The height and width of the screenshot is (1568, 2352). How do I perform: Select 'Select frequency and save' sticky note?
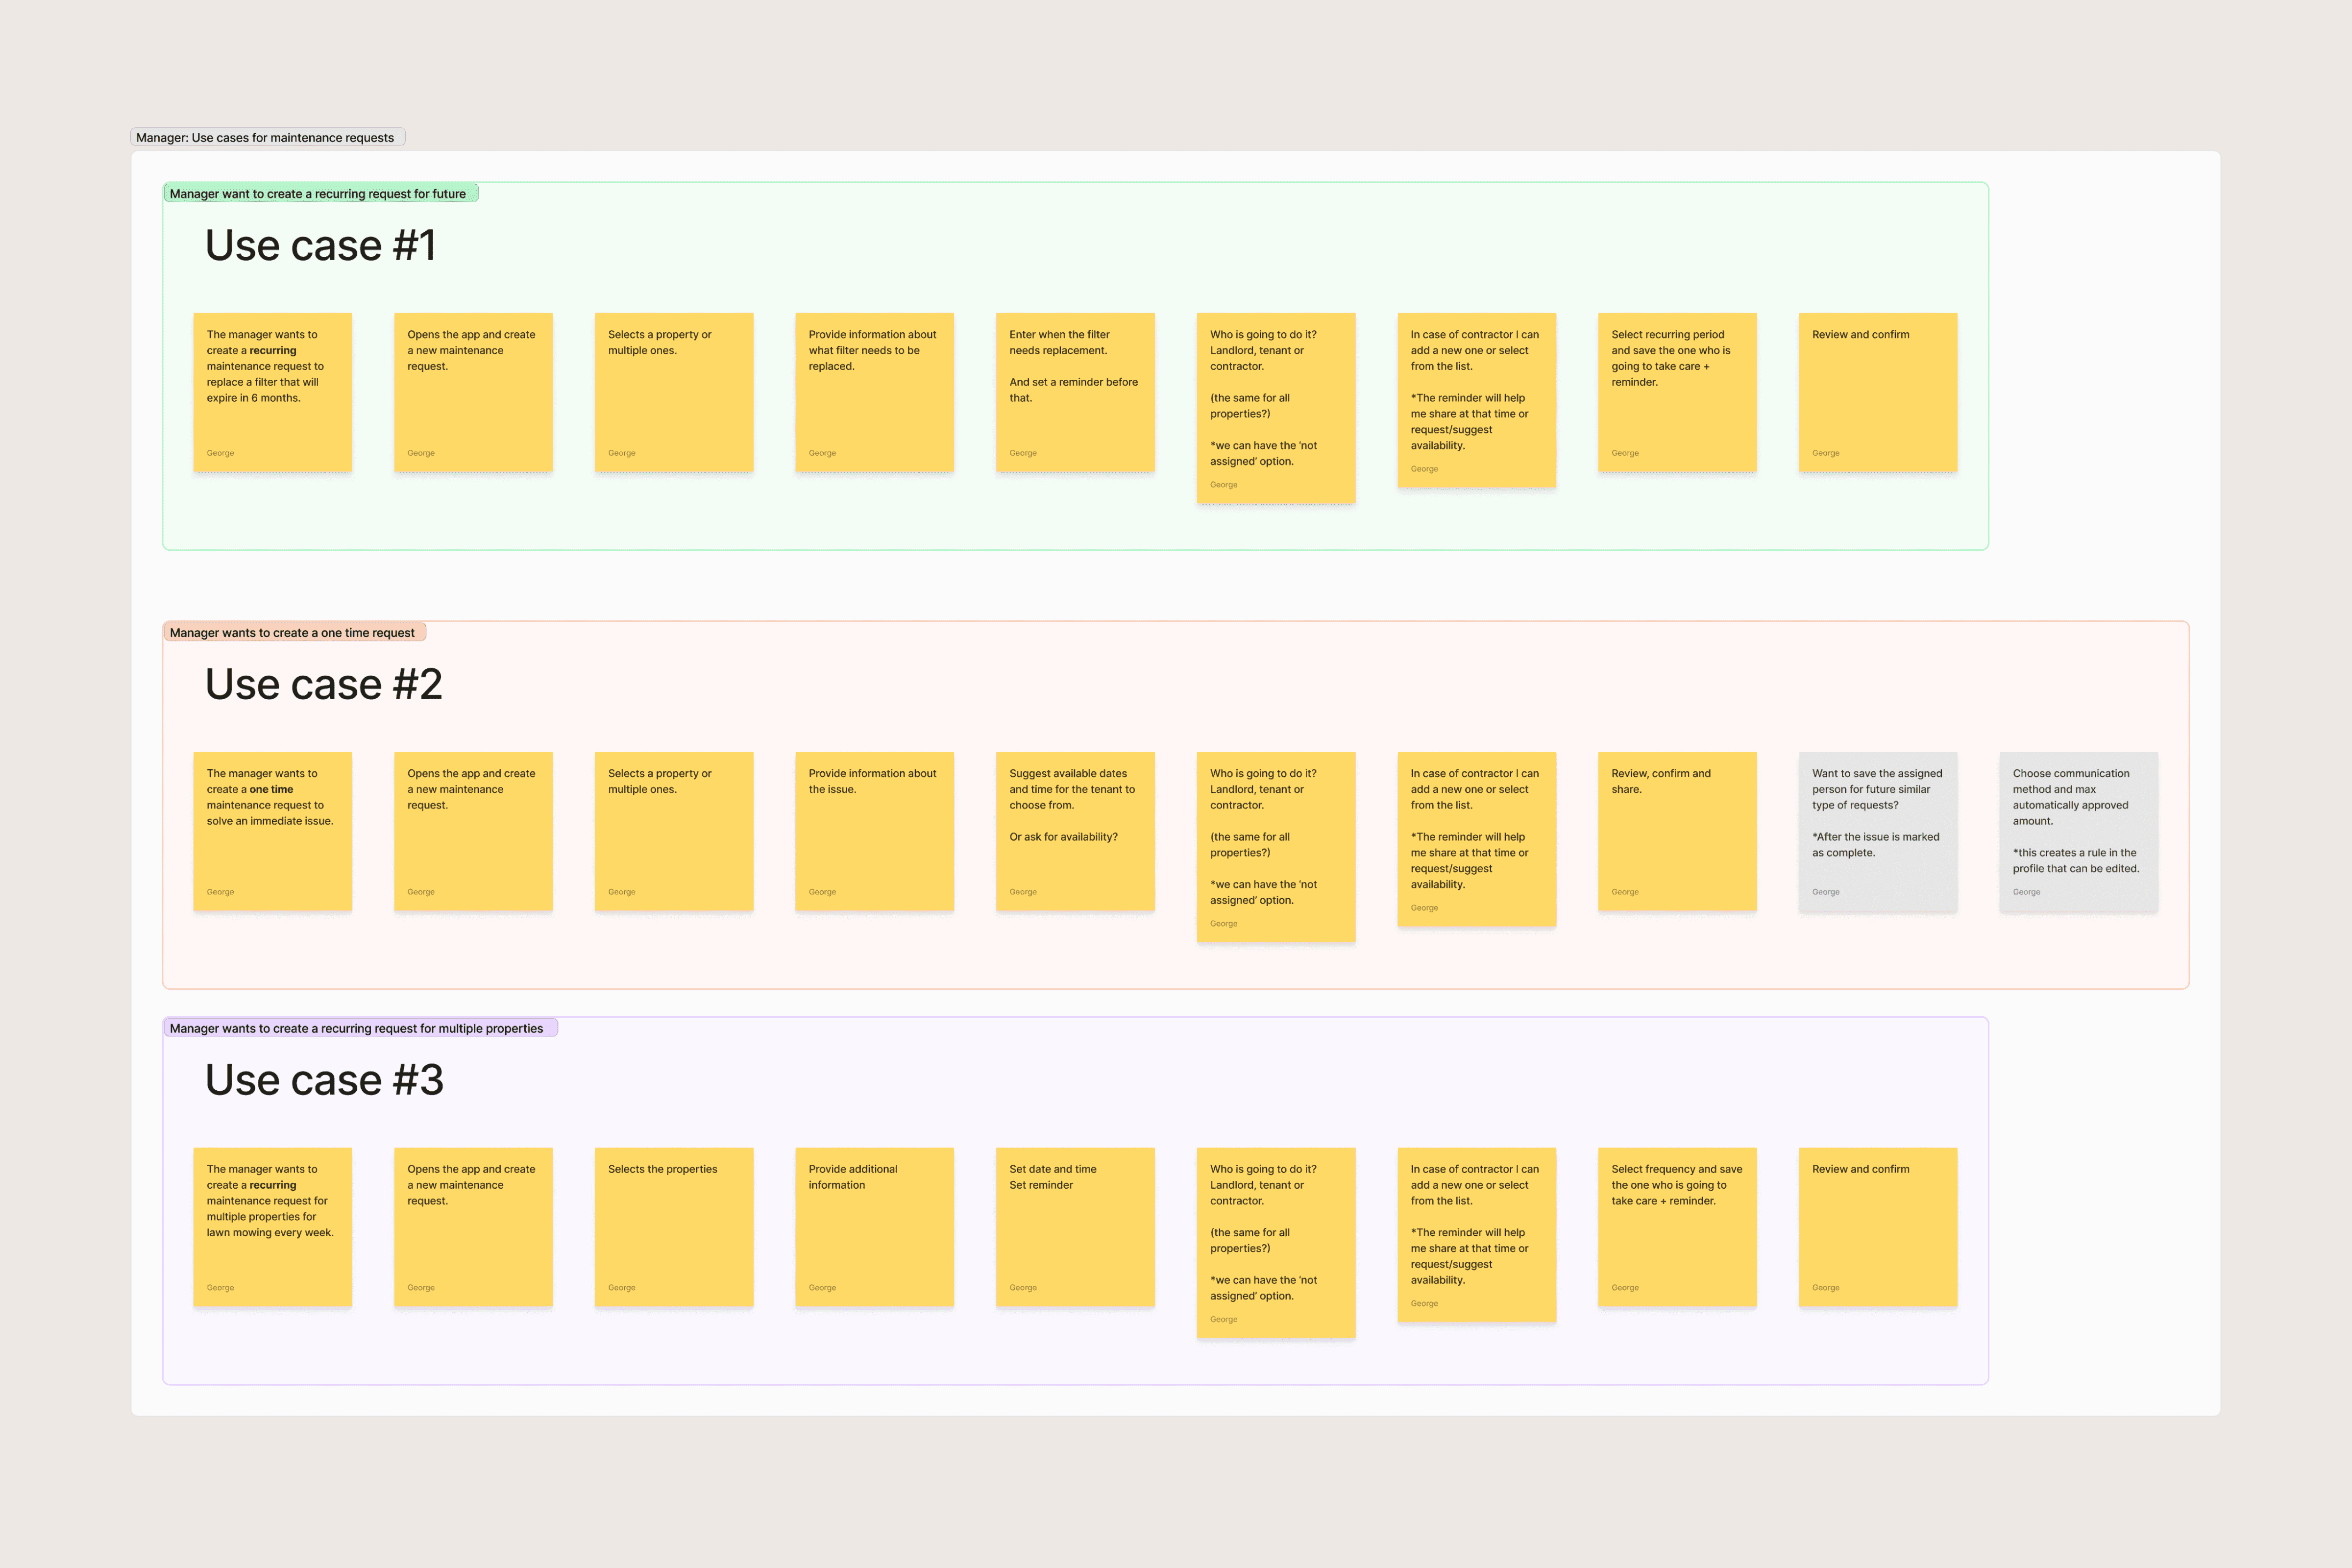[x=1677, y=1226]
